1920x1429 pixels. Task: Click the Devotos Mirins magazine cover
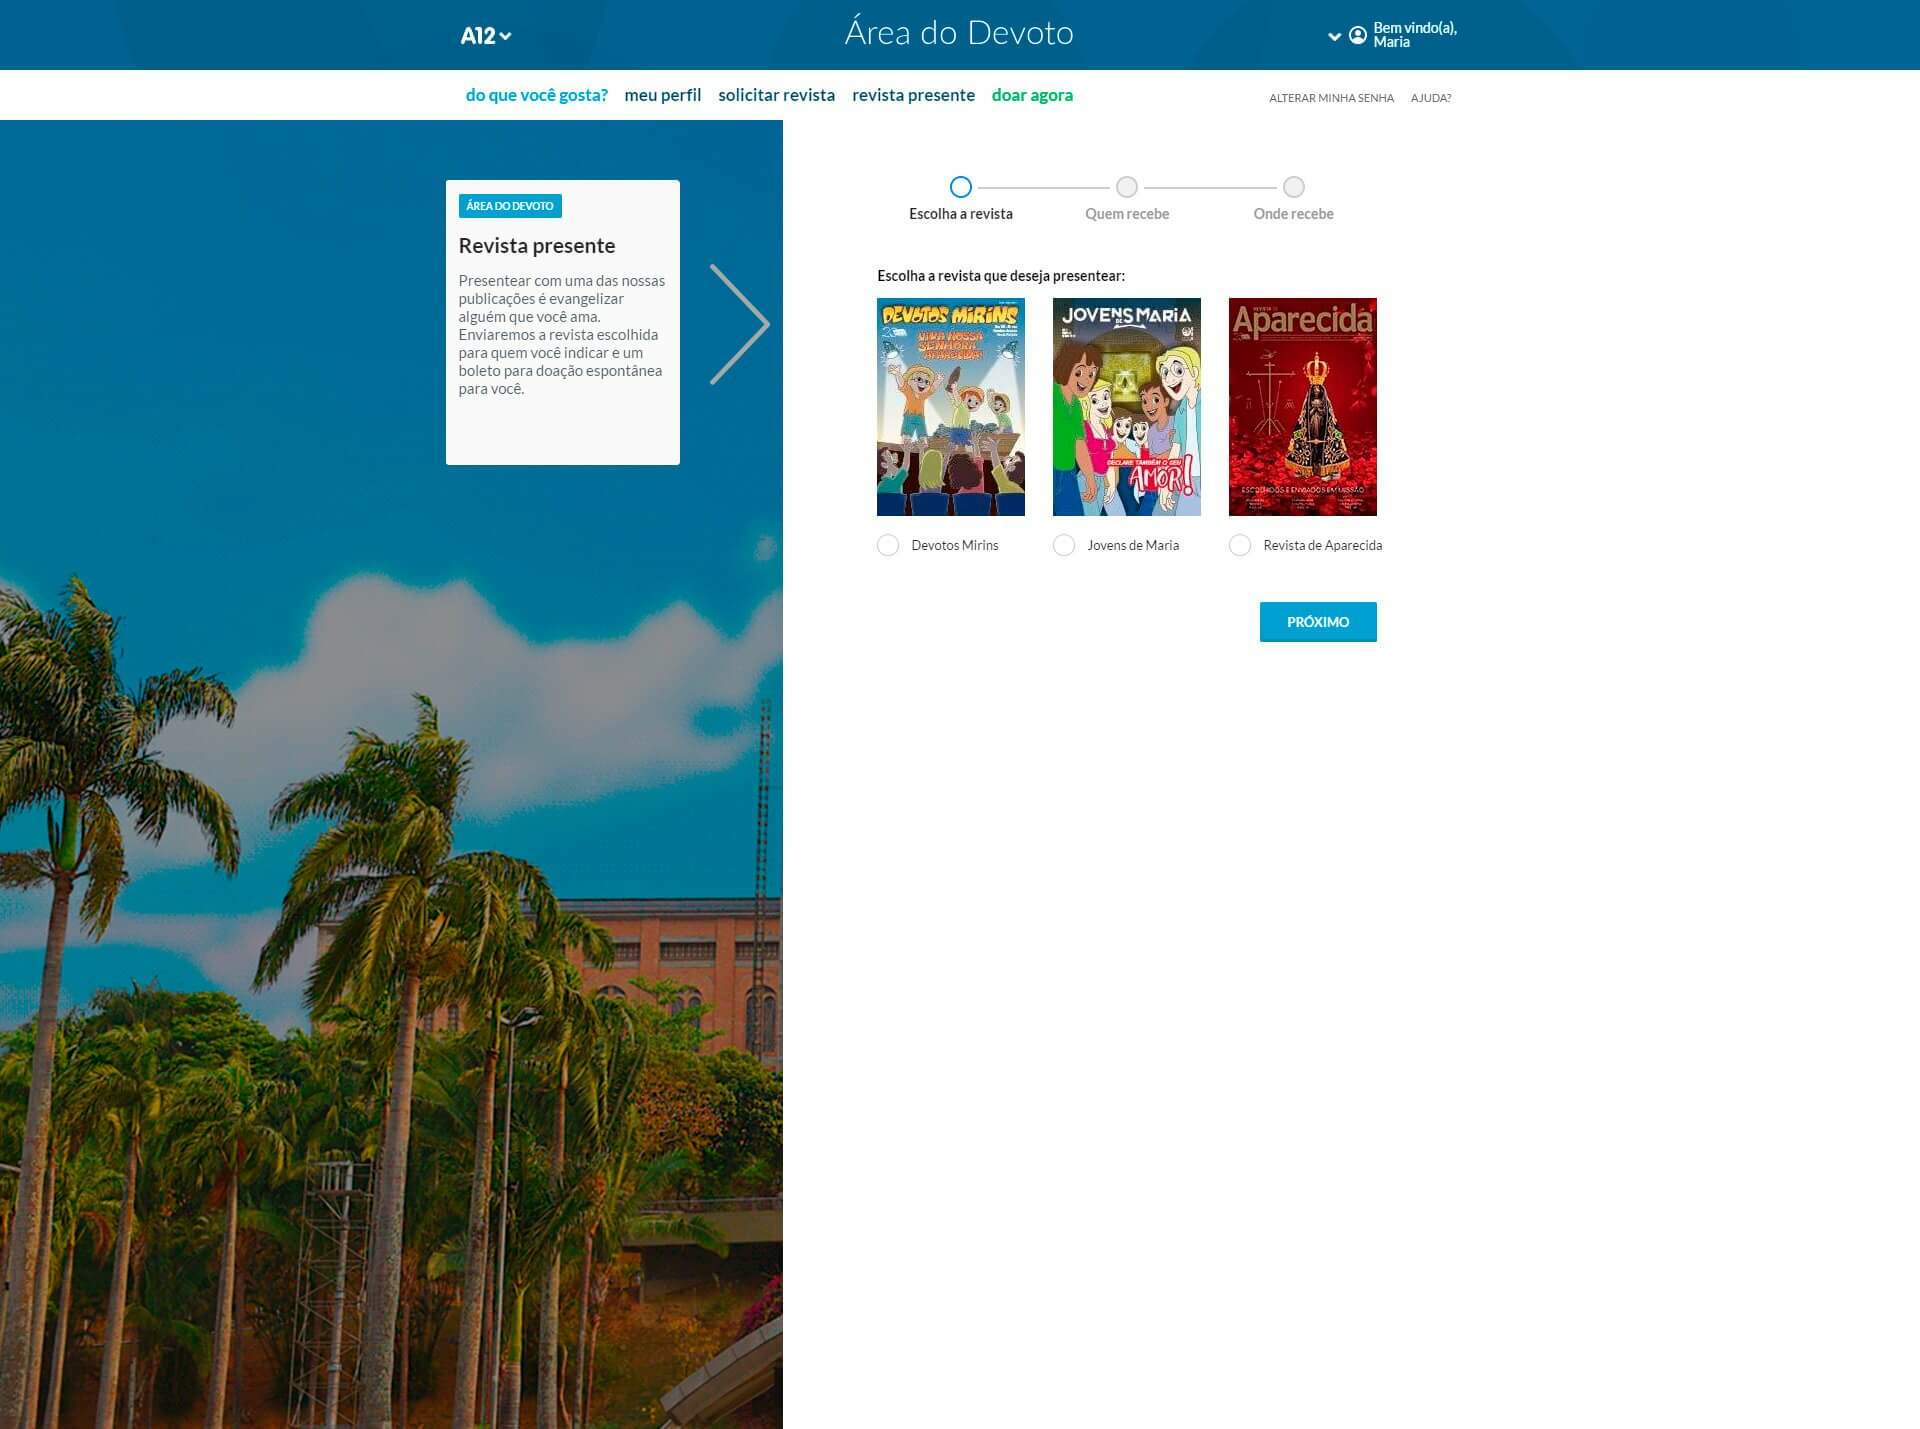coord(950,407)
